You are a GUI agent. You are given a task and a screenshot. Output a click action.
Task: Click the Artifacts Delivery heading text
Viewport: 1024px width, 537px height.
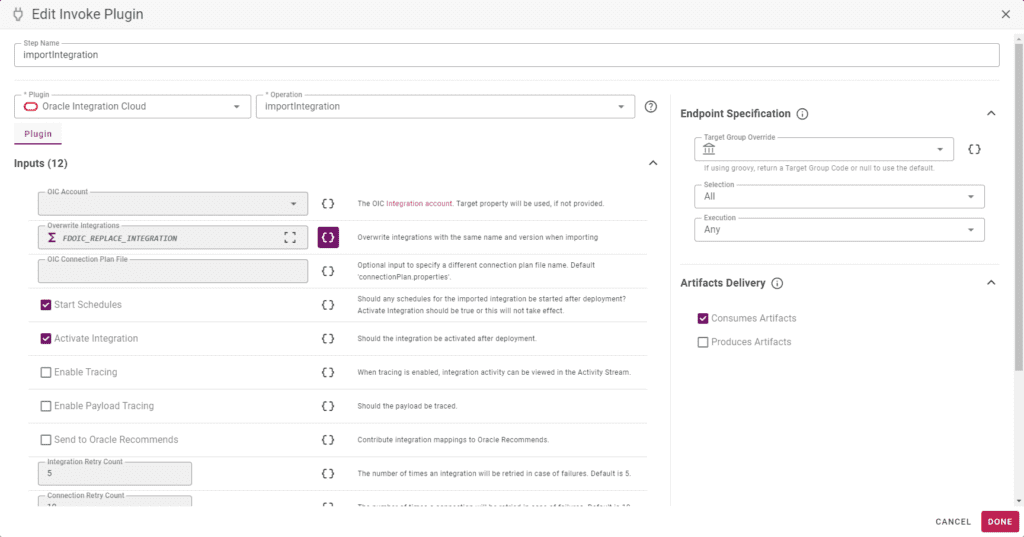(x=723, y=283)
